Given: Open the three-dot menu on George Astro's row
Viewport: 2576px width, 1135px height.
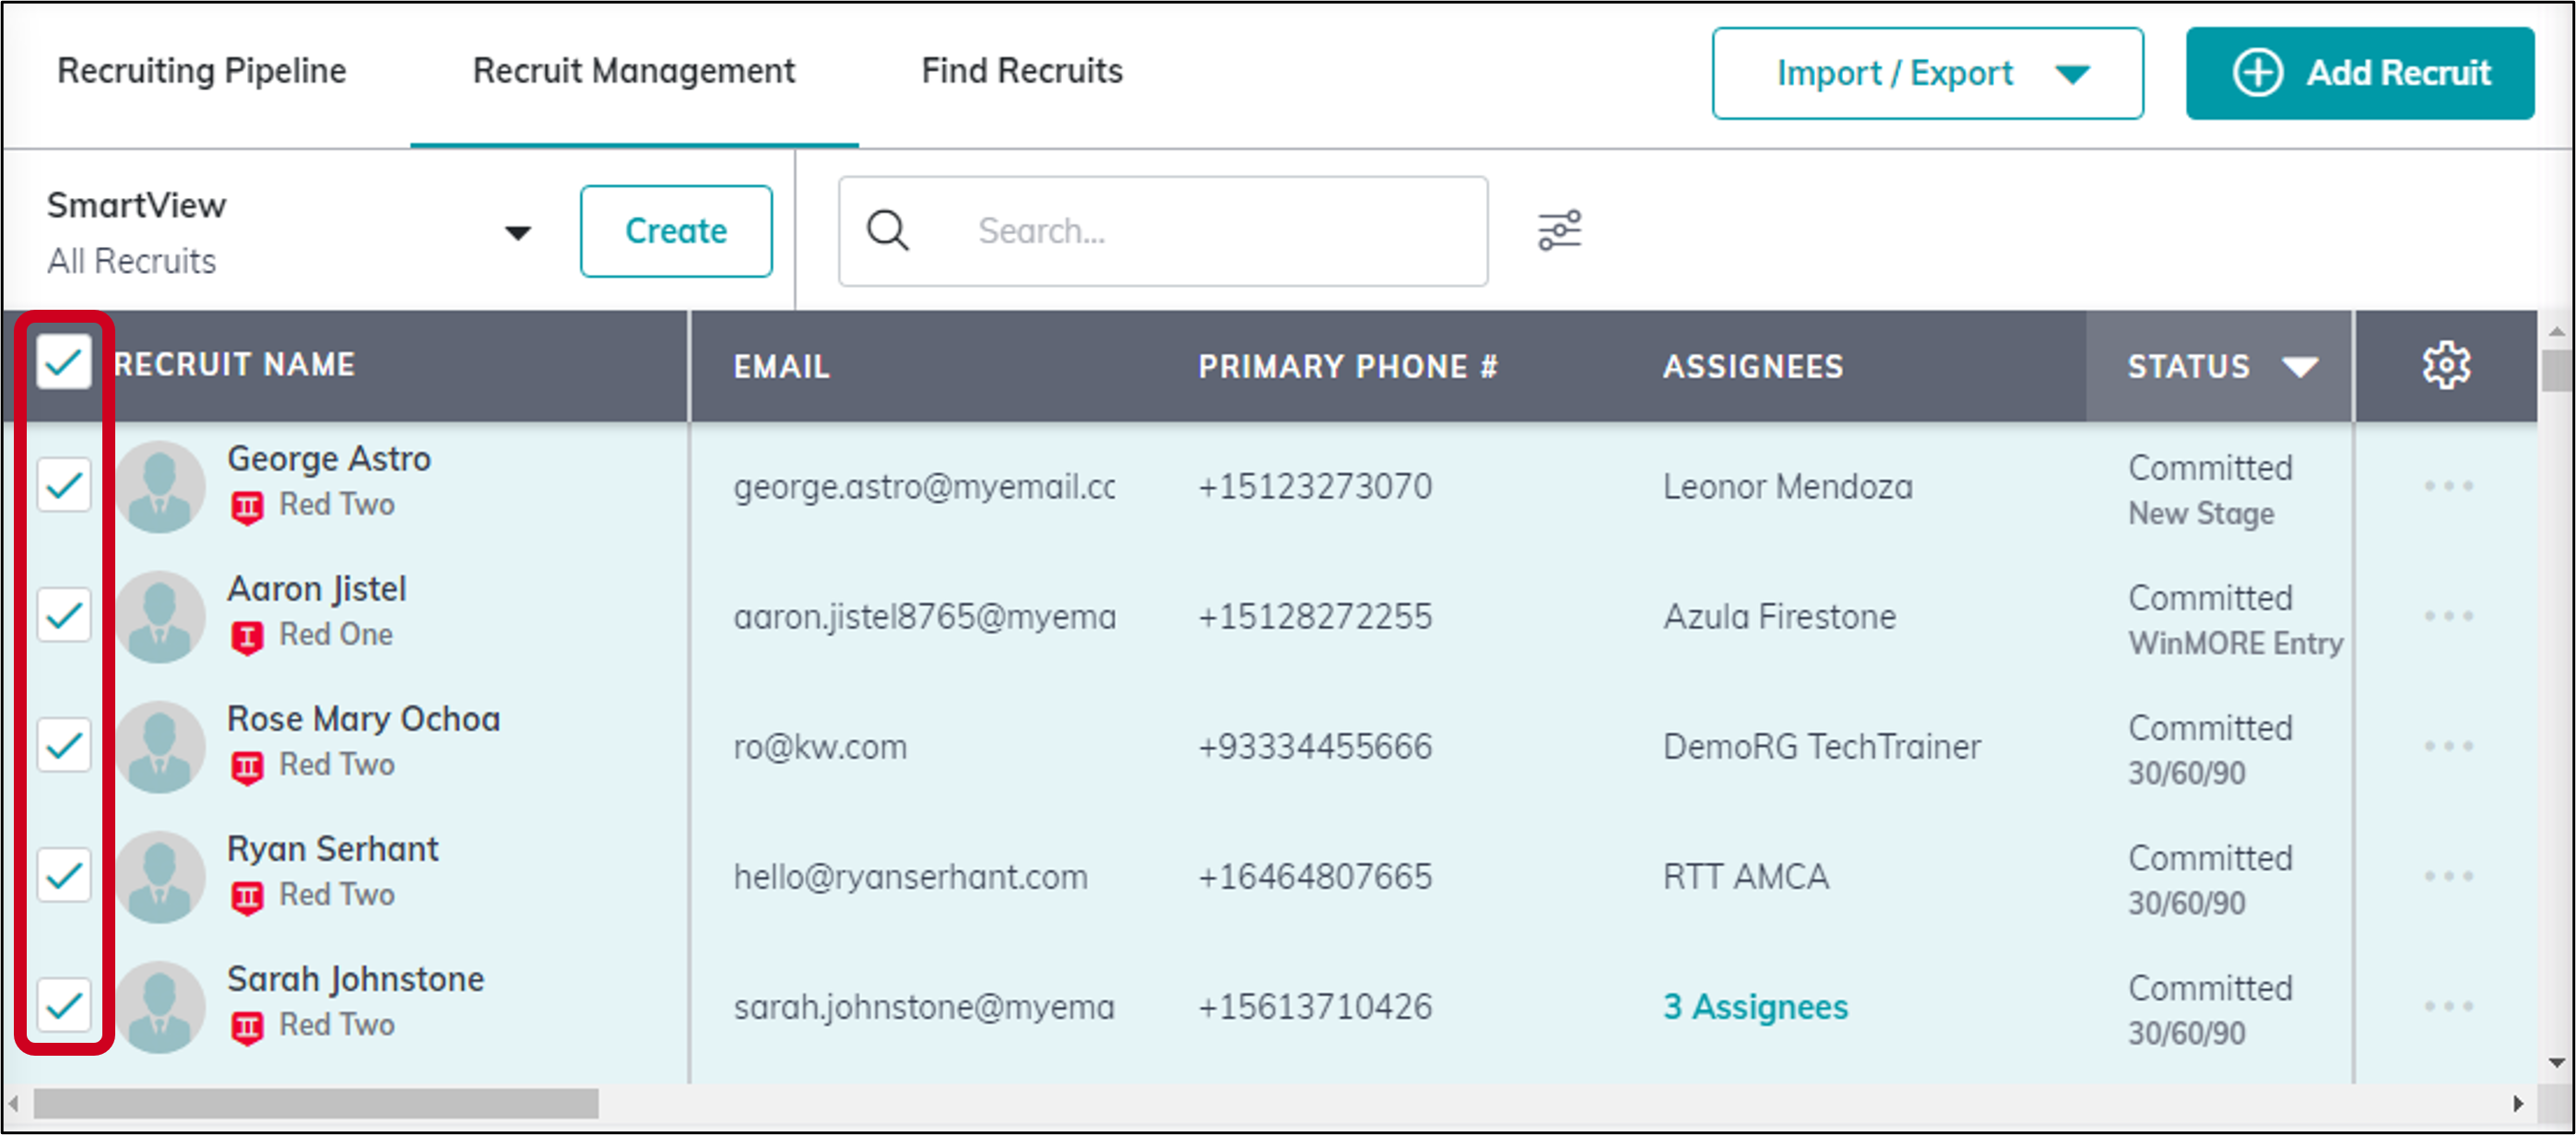Looking at the screenshot, I should click(2449, 487).
